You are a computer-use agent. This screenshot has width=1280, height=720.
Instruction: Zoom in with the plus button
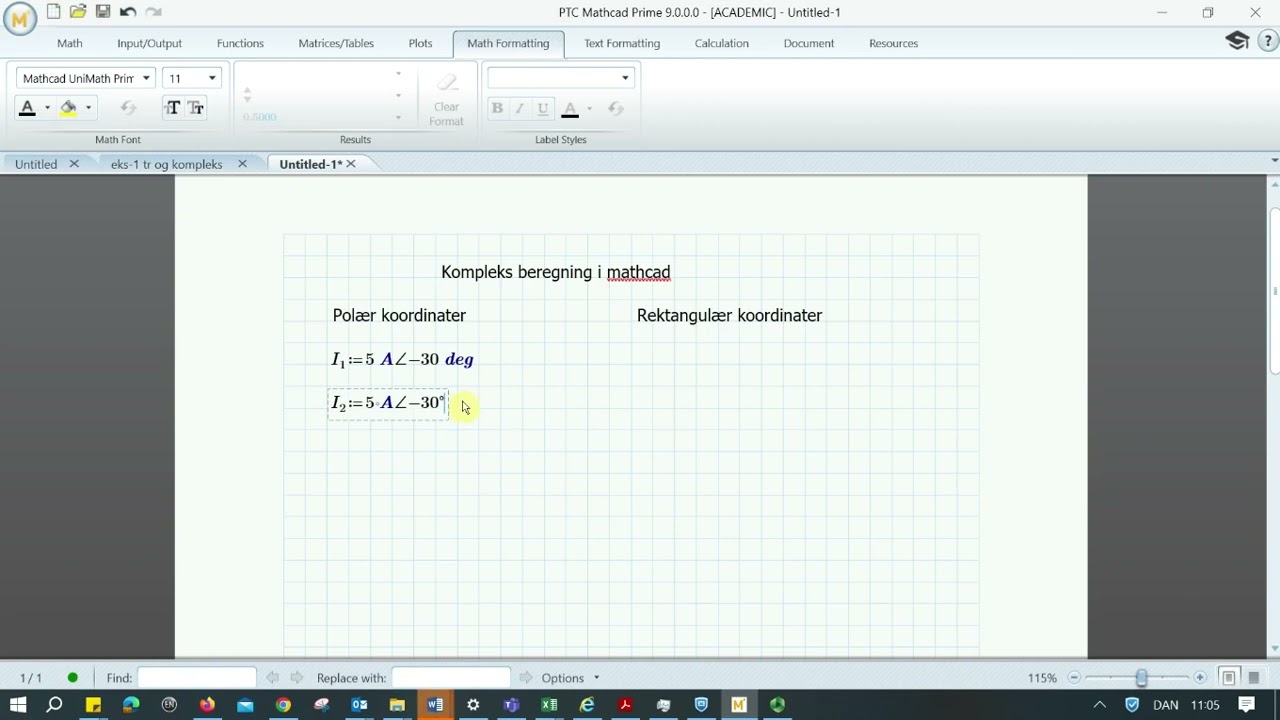pos(1200,678)
